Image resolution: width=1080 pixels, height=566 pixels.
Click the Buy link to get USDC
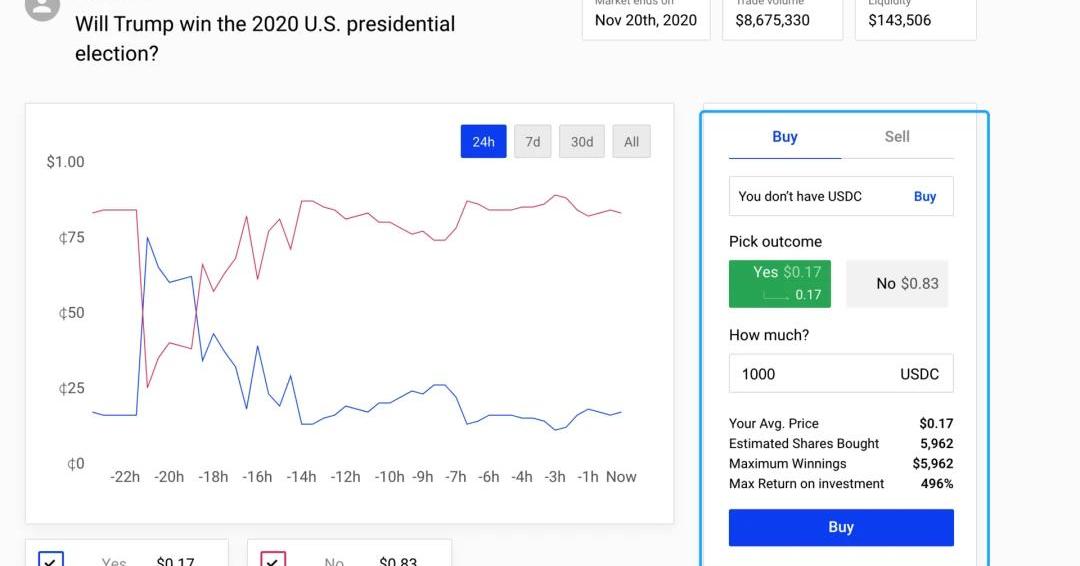(x=924, y=197)
